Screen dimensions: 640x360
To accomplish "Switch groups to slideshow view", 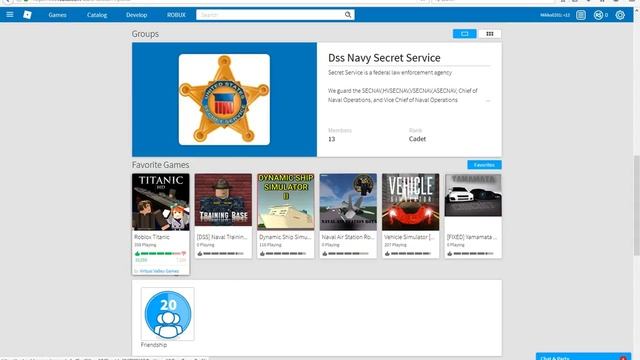I will pyautogui.click(x=464, y=34).
